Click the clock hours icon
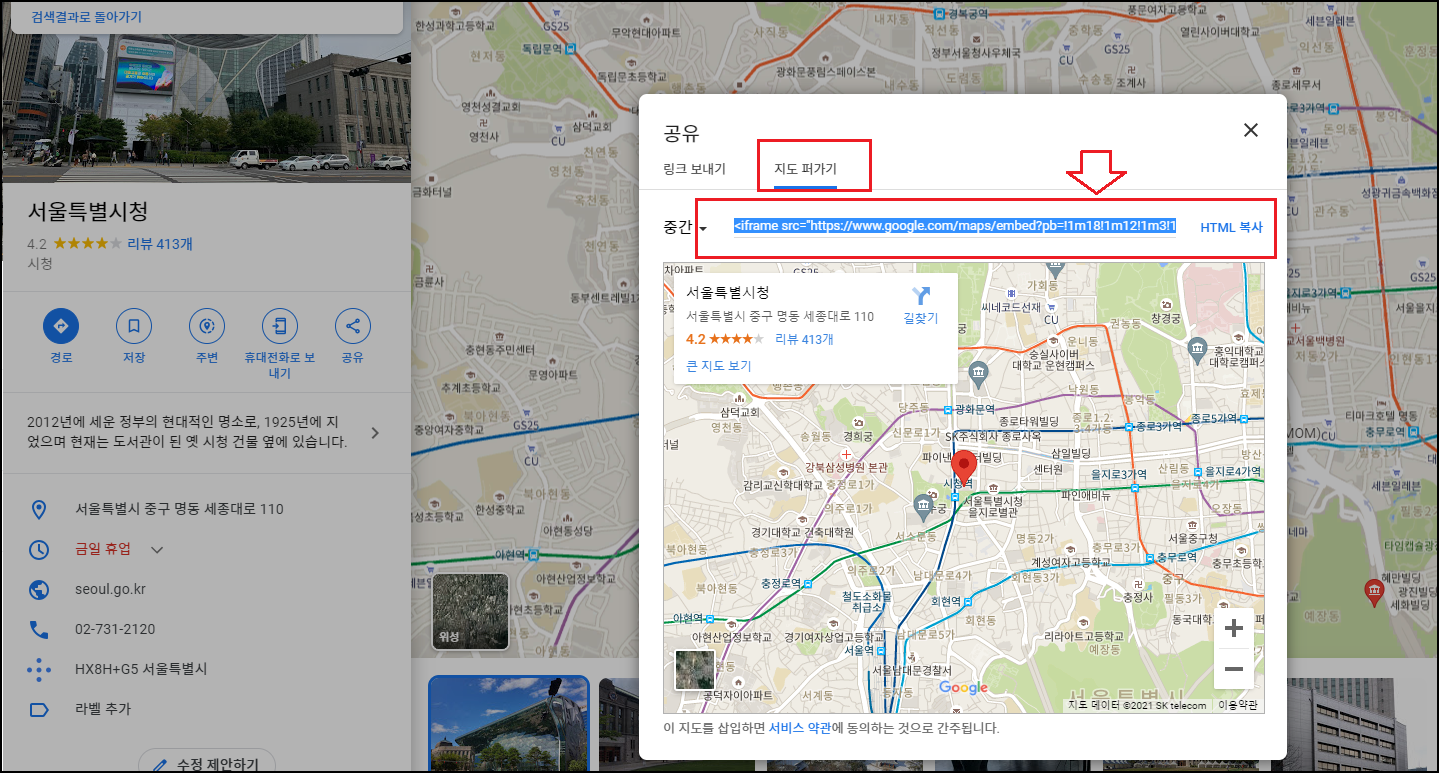The height and width of the screenshot is (773, 1439). [39, 549]
